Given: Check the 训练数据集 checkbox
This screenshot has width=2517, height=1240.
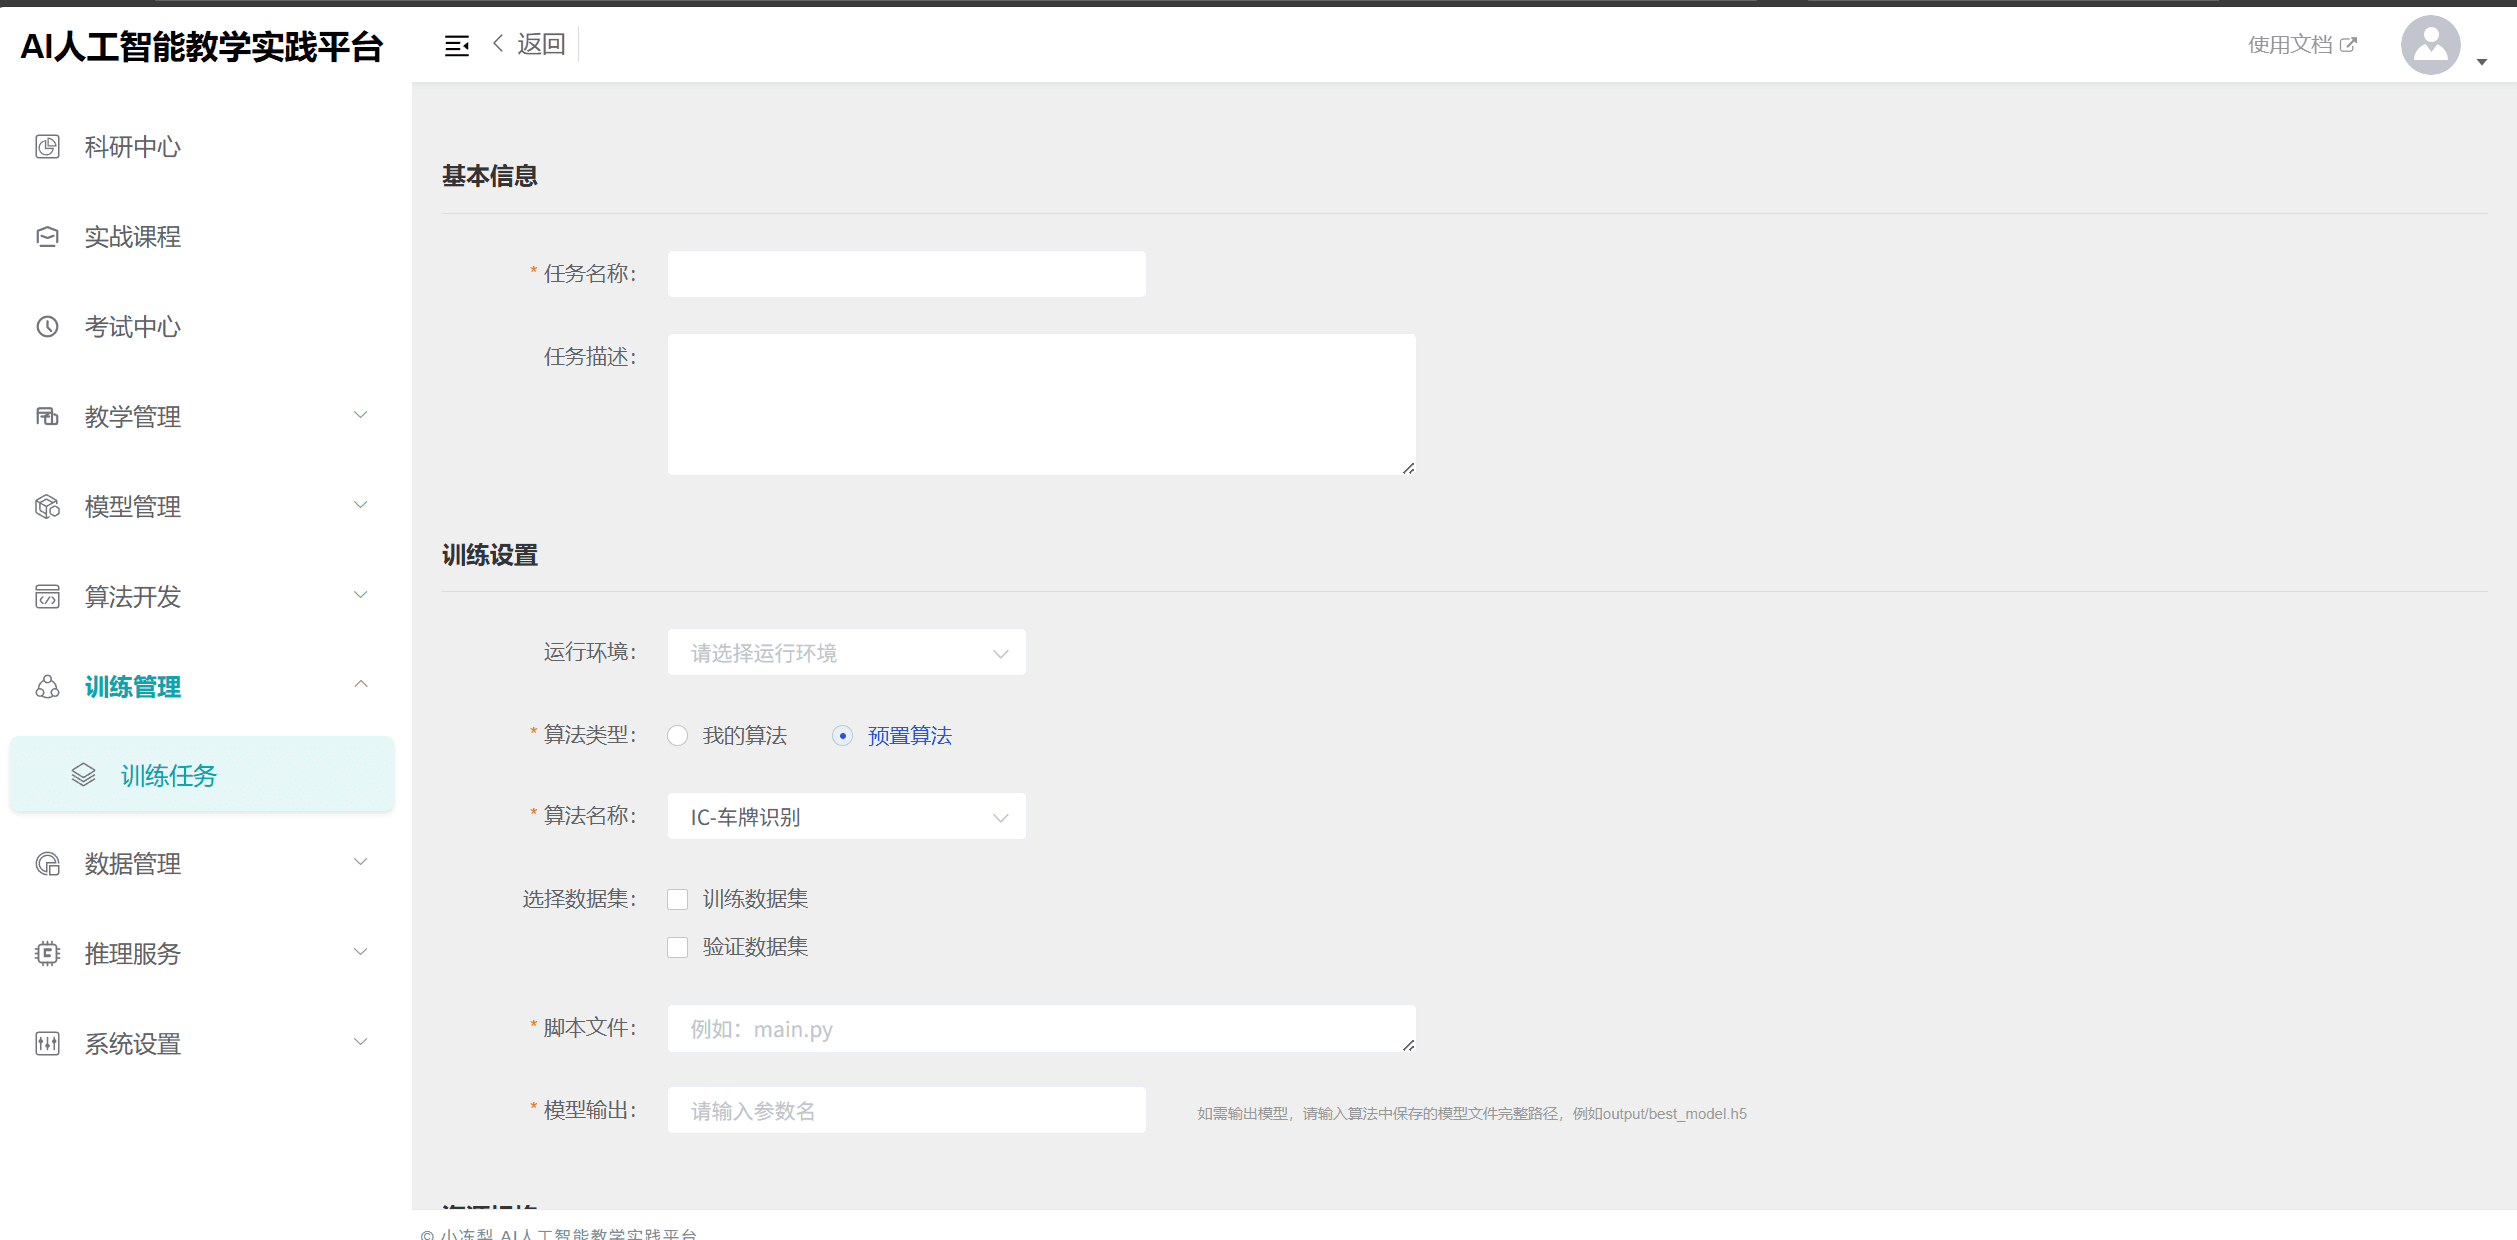Looking at the screenshot, I should 678,900.
